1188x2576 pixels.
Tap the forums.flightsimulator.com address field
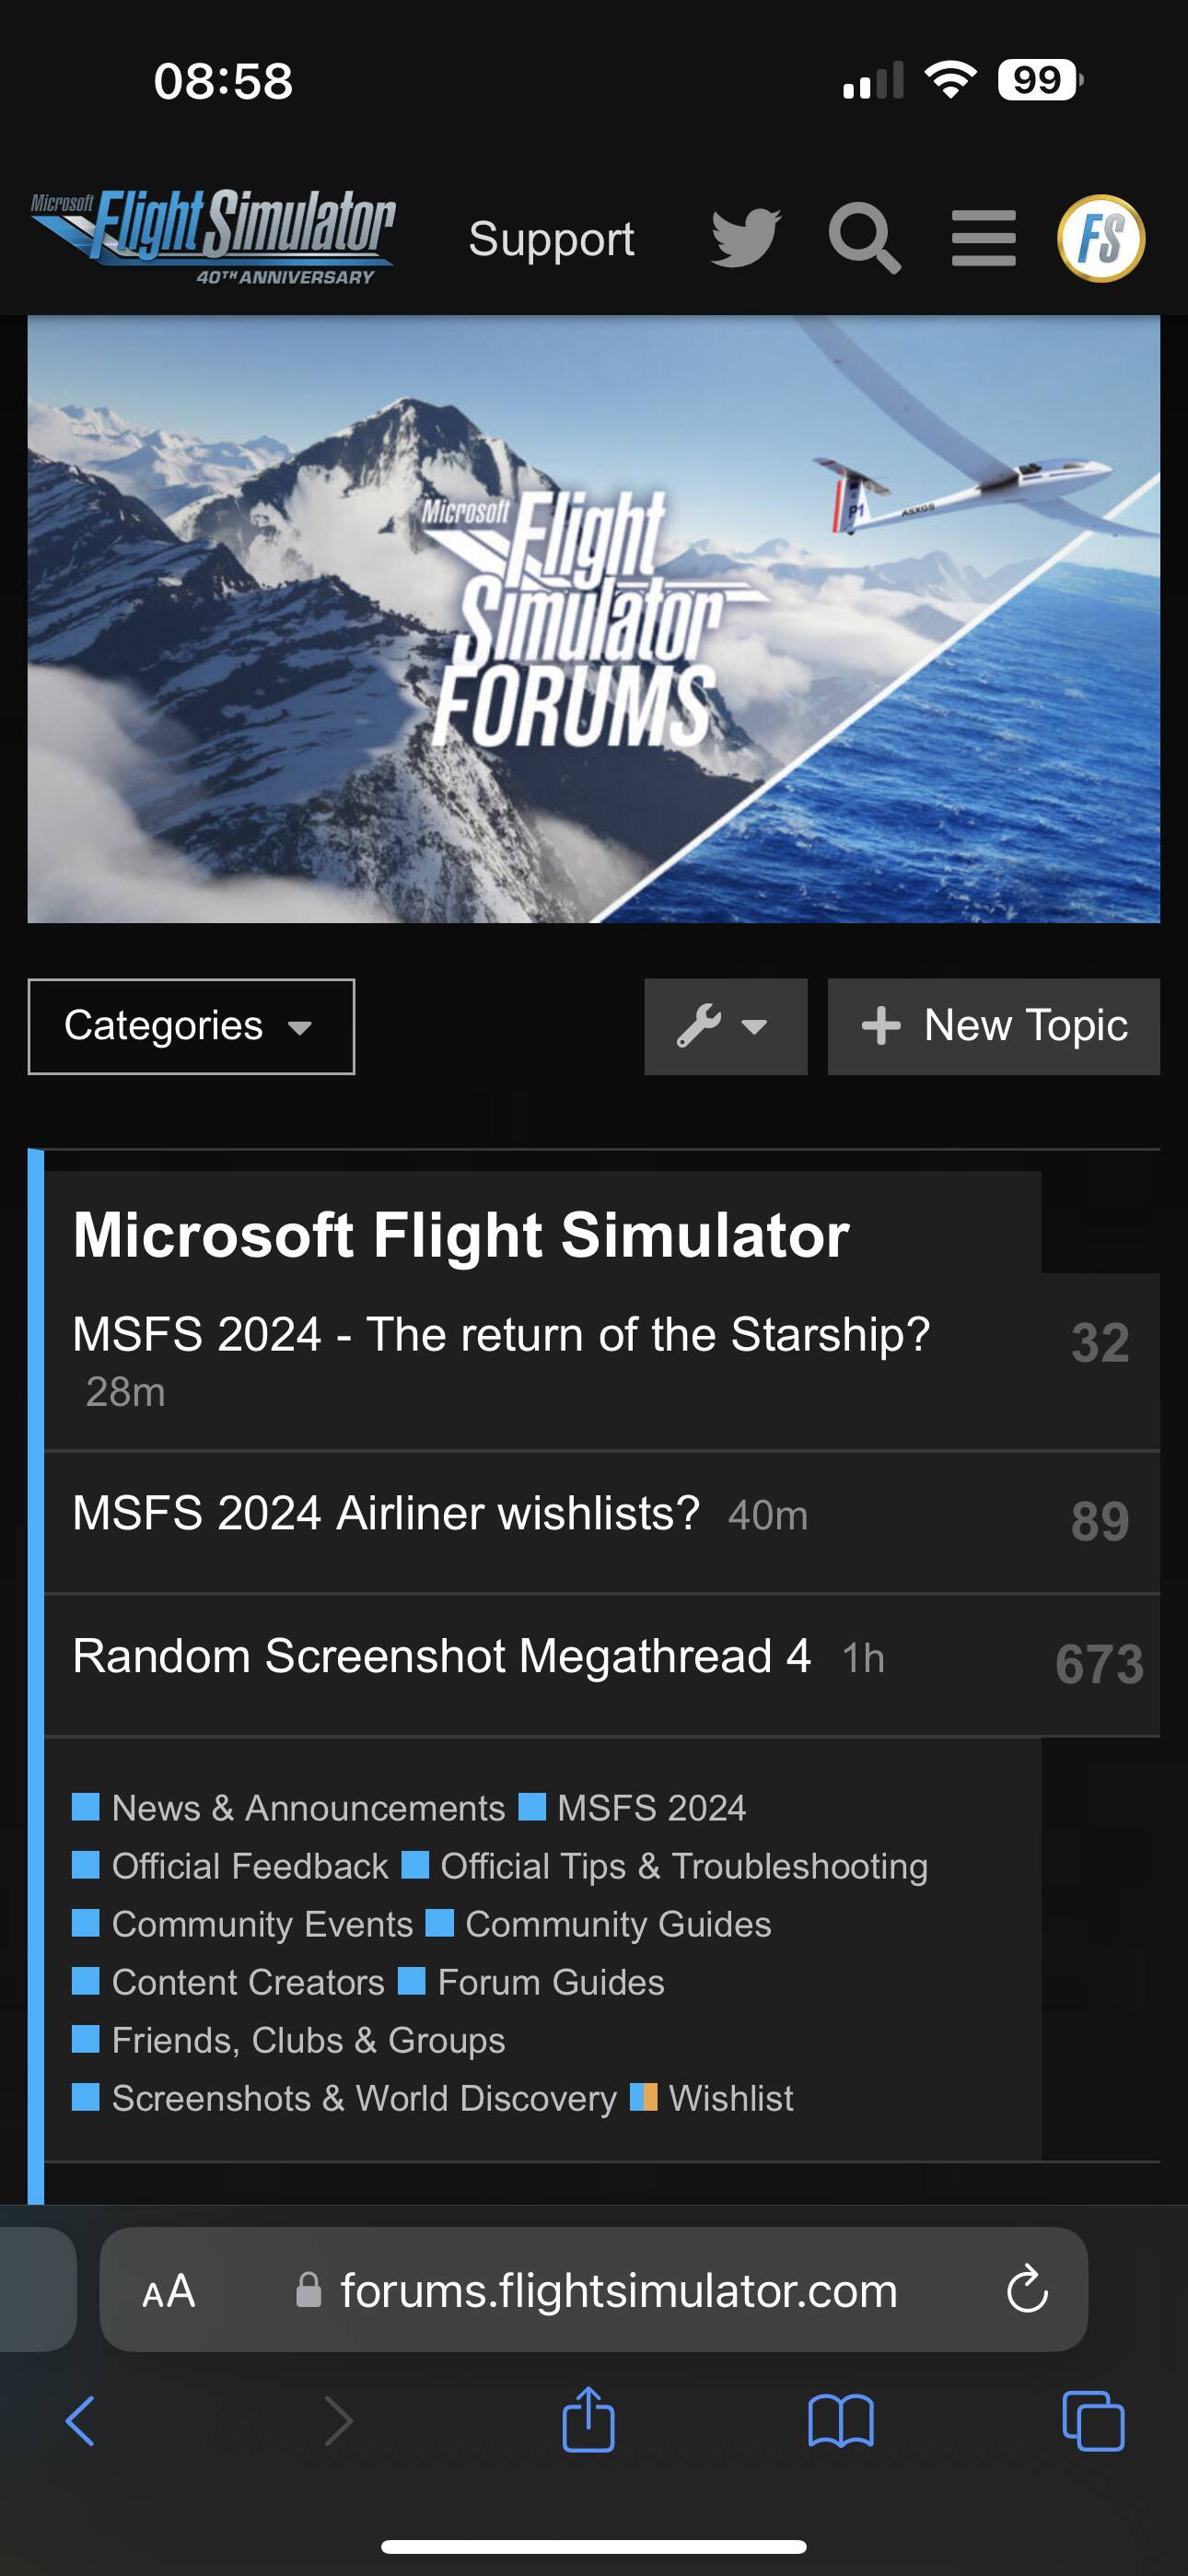(x=618, y=2290)
